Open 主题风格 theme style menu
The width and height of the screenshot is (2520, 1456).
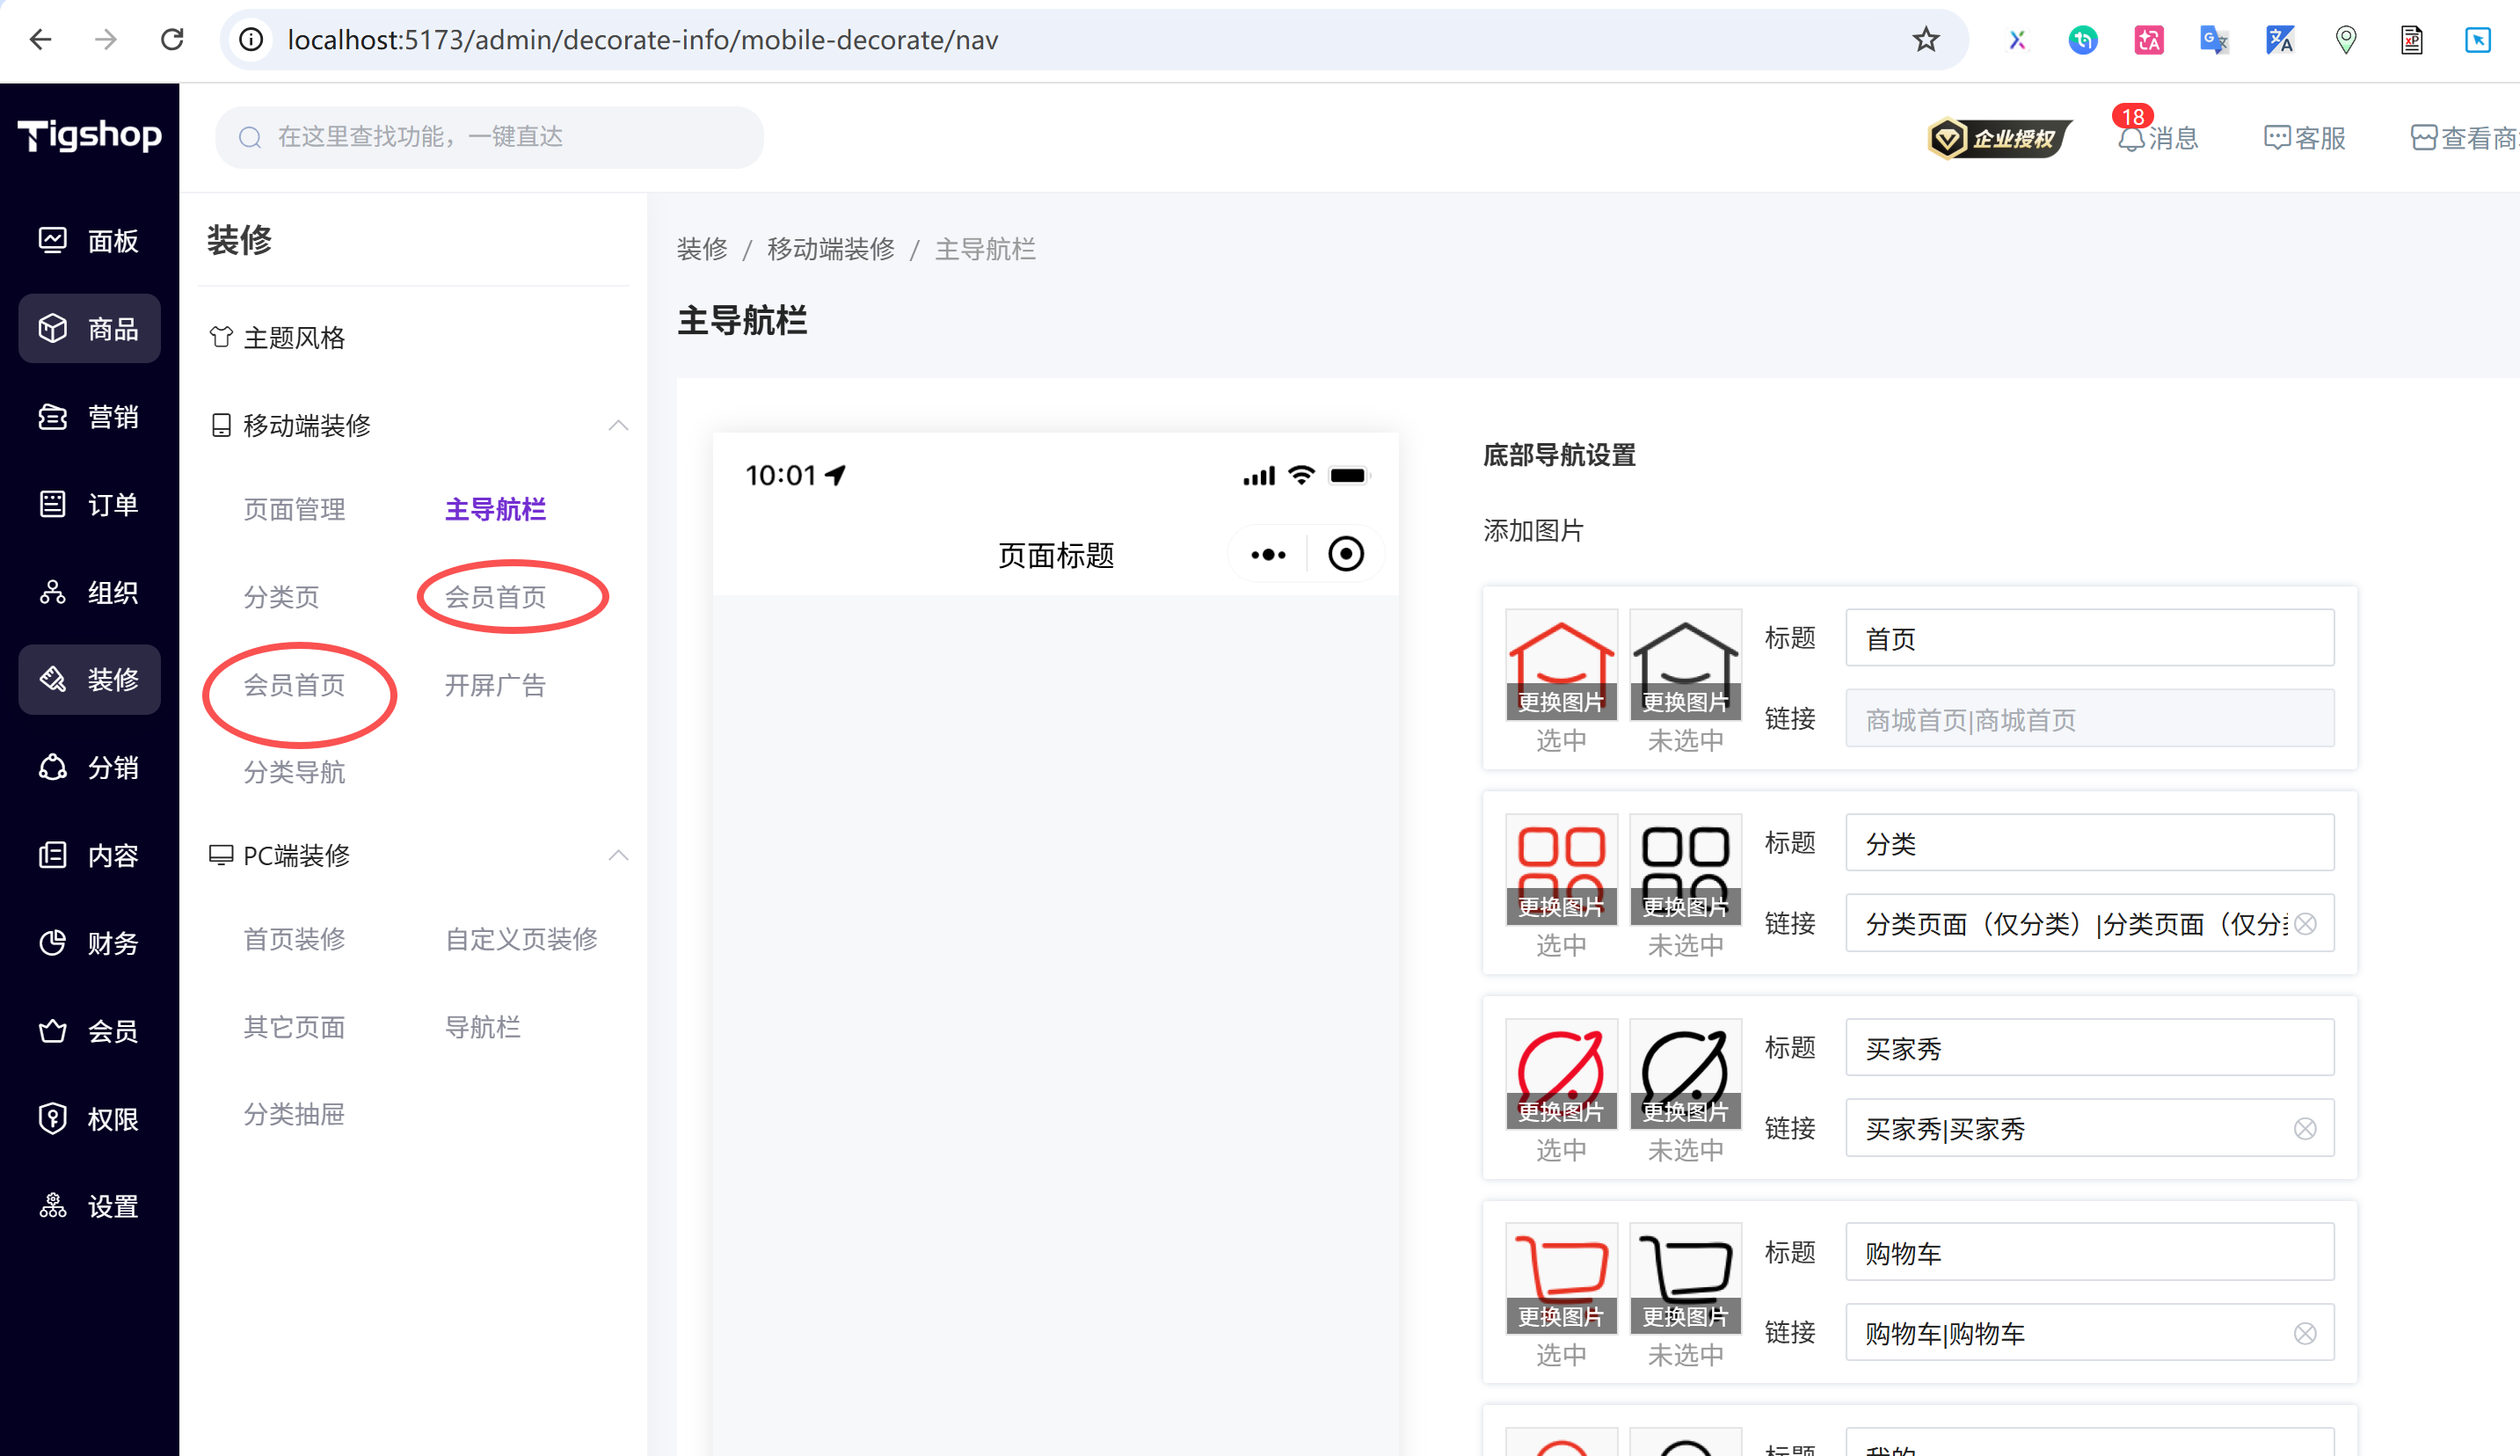(294, 338)
